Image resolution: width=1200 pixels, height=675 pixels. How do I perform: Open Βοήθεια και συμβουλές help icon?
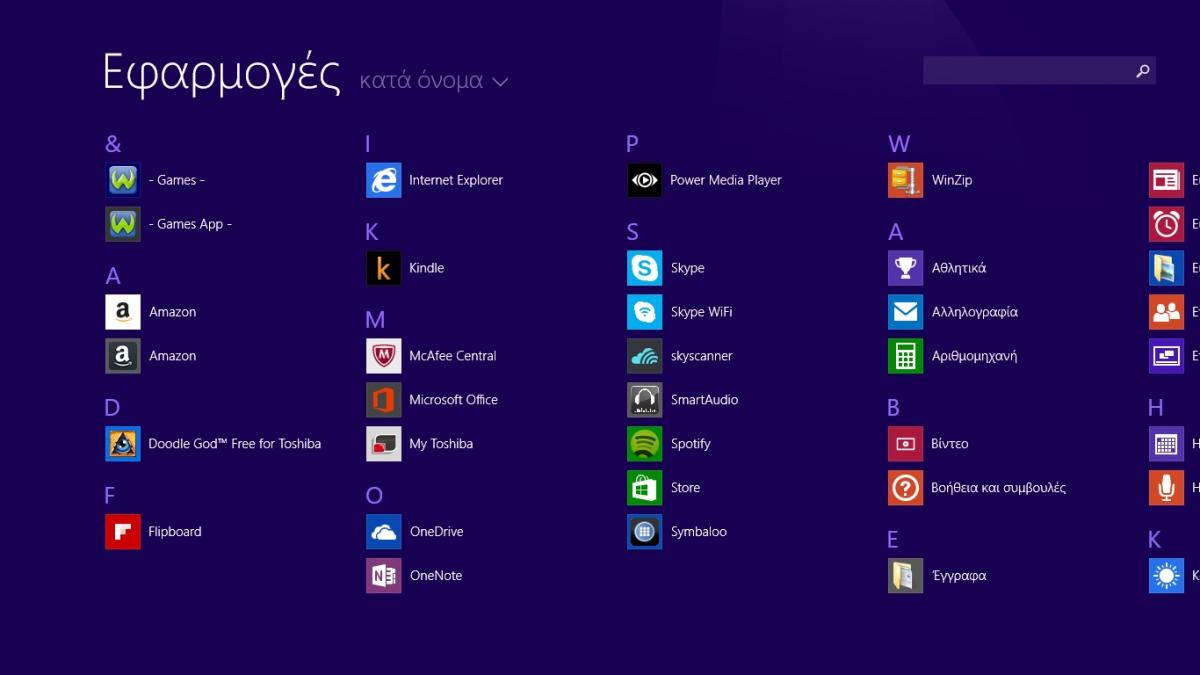tap(906, 488)
